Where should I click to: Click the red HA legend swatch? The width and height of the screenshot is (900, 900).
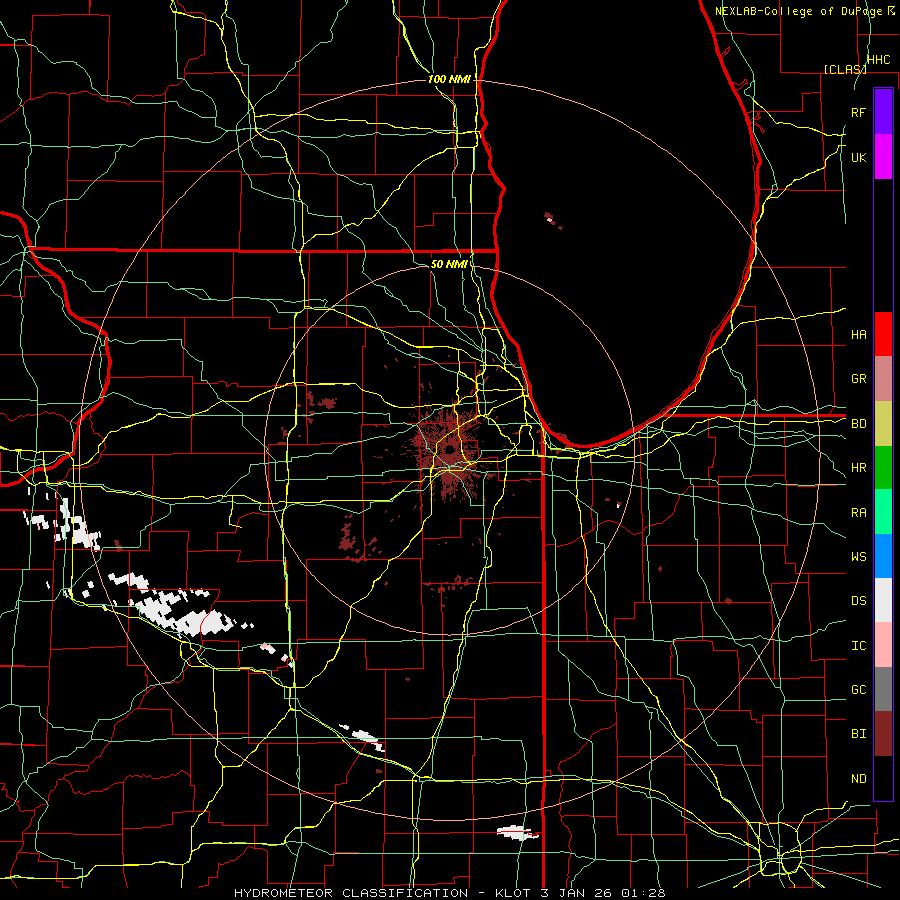click(x=883, y=334)
